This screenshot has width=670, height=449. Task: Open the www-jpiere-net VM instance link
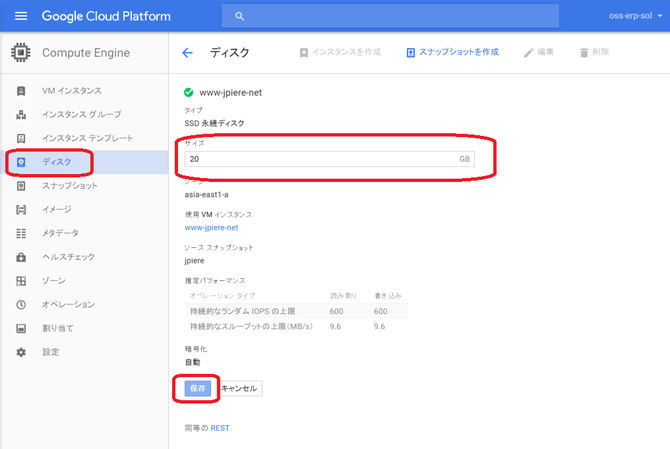[212, 228]
